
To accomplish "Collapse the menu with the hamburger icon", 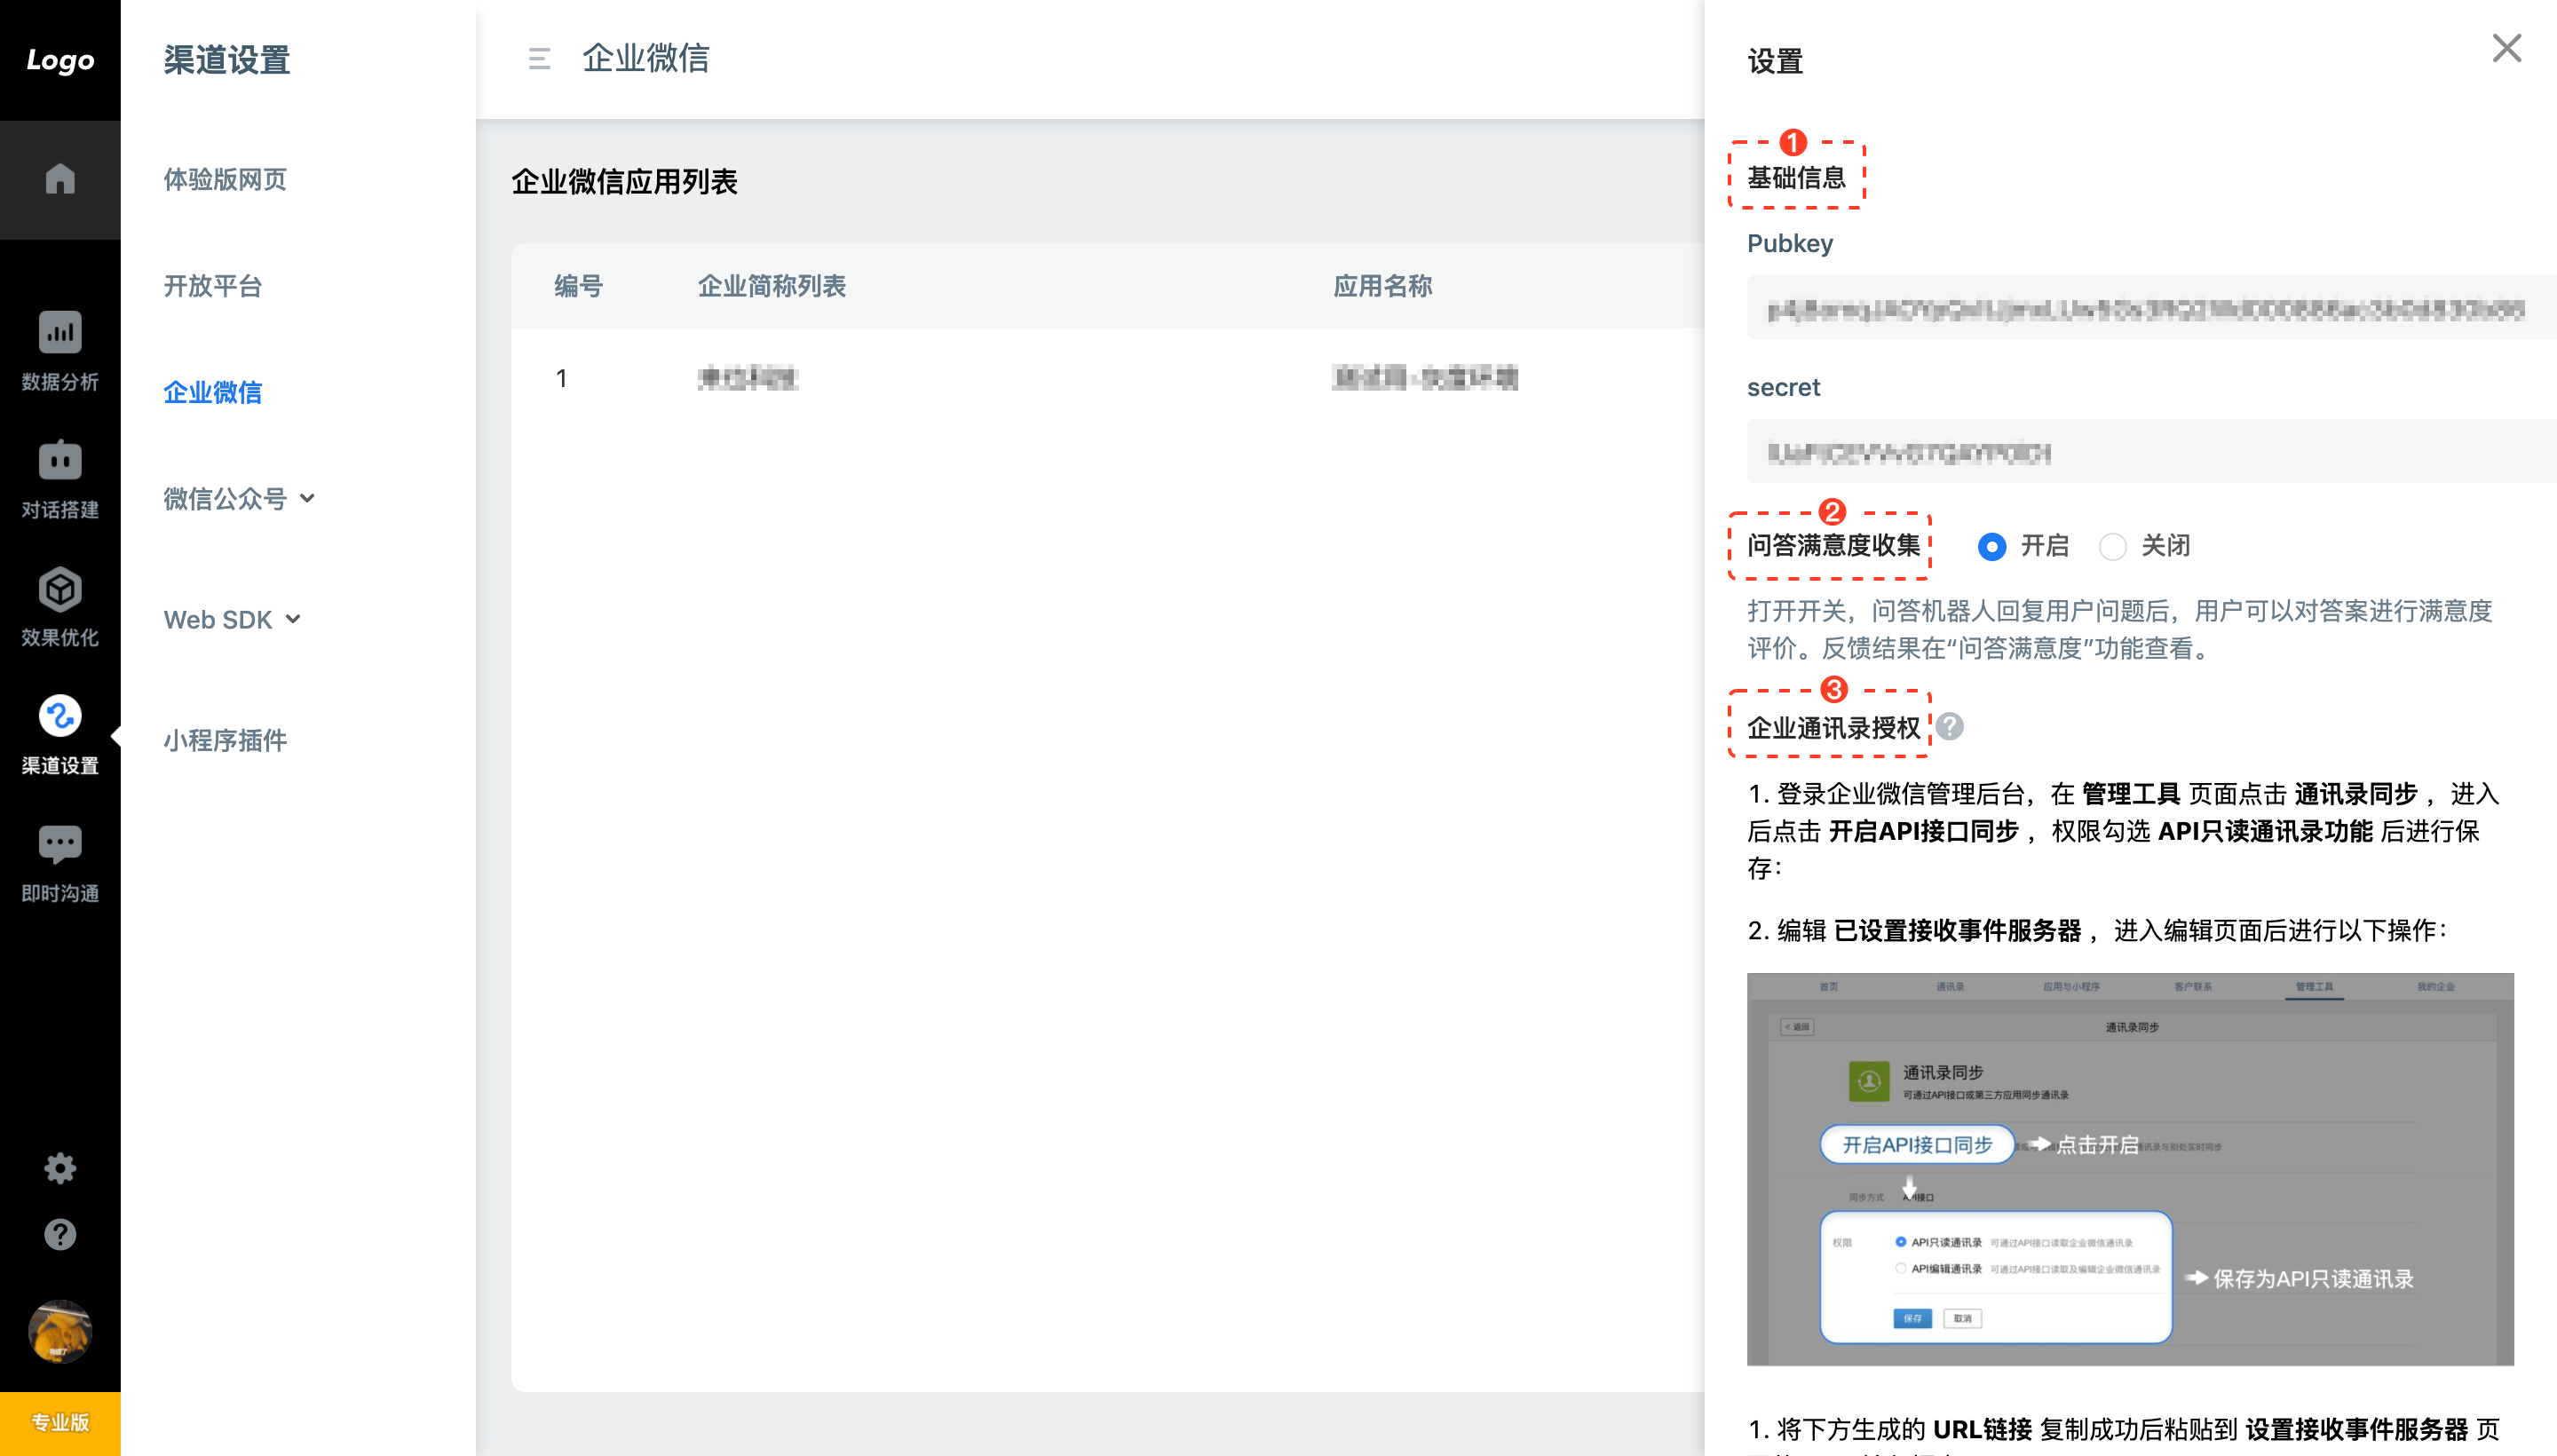I will point(539,59).
